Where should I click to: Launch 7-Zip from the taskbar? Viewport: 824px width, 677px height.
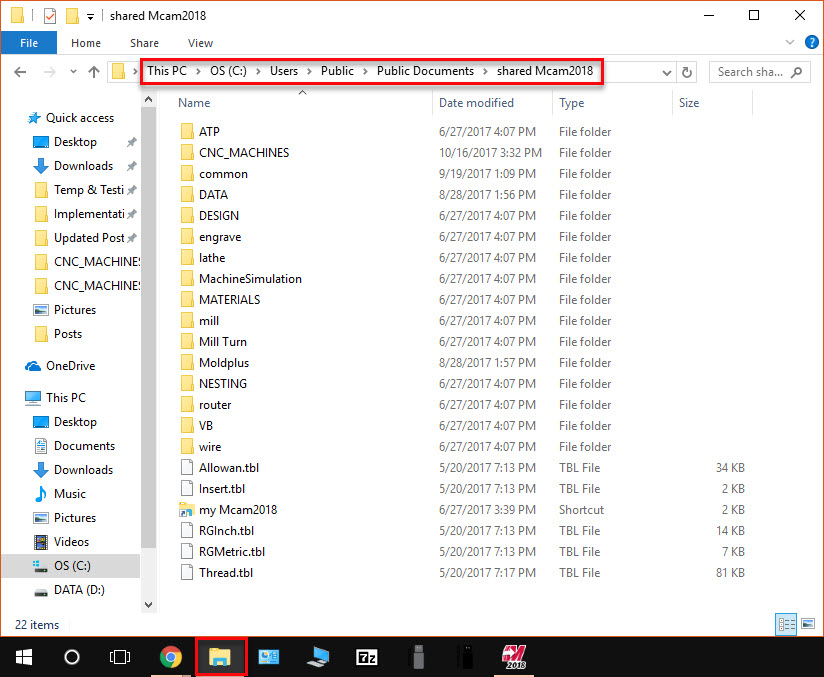366,657
